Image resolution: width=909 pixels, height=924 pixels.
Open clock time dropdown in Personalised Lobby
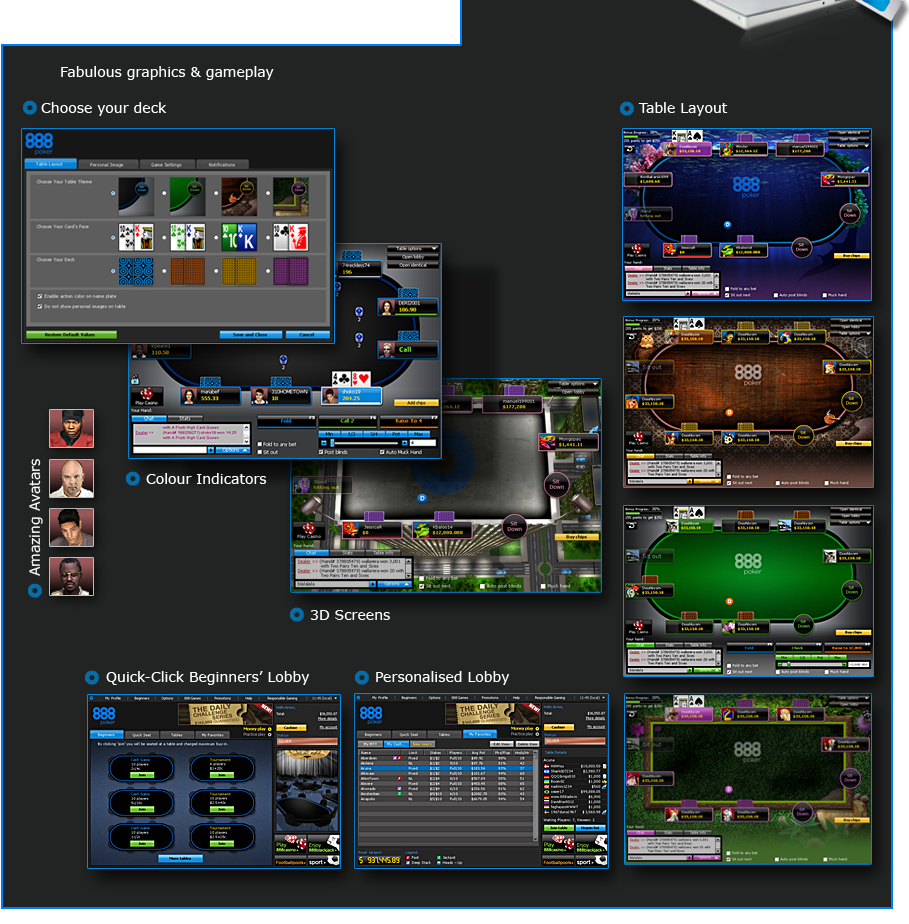click(x=593, y=698)
